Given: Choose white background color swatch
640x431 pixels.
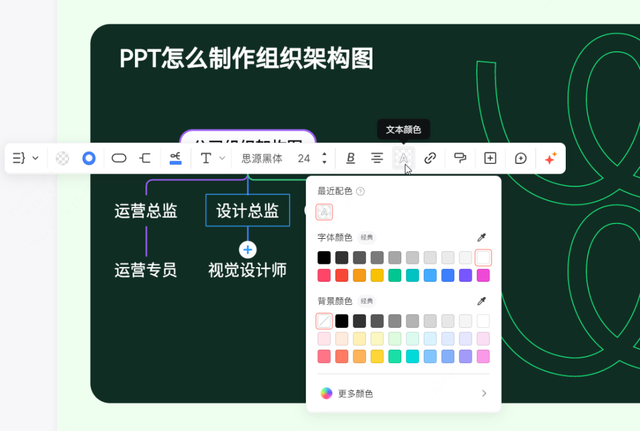Looking at the screenshot, I should pos(483,321).
